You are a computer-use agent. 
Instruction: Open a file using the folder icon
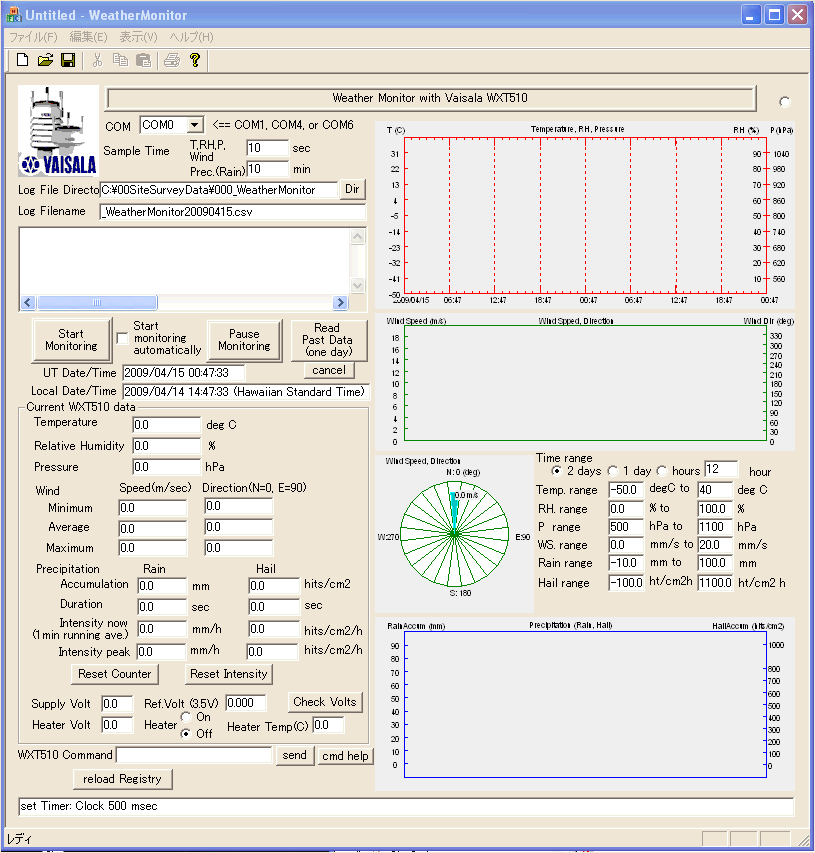tap(45, 60)
